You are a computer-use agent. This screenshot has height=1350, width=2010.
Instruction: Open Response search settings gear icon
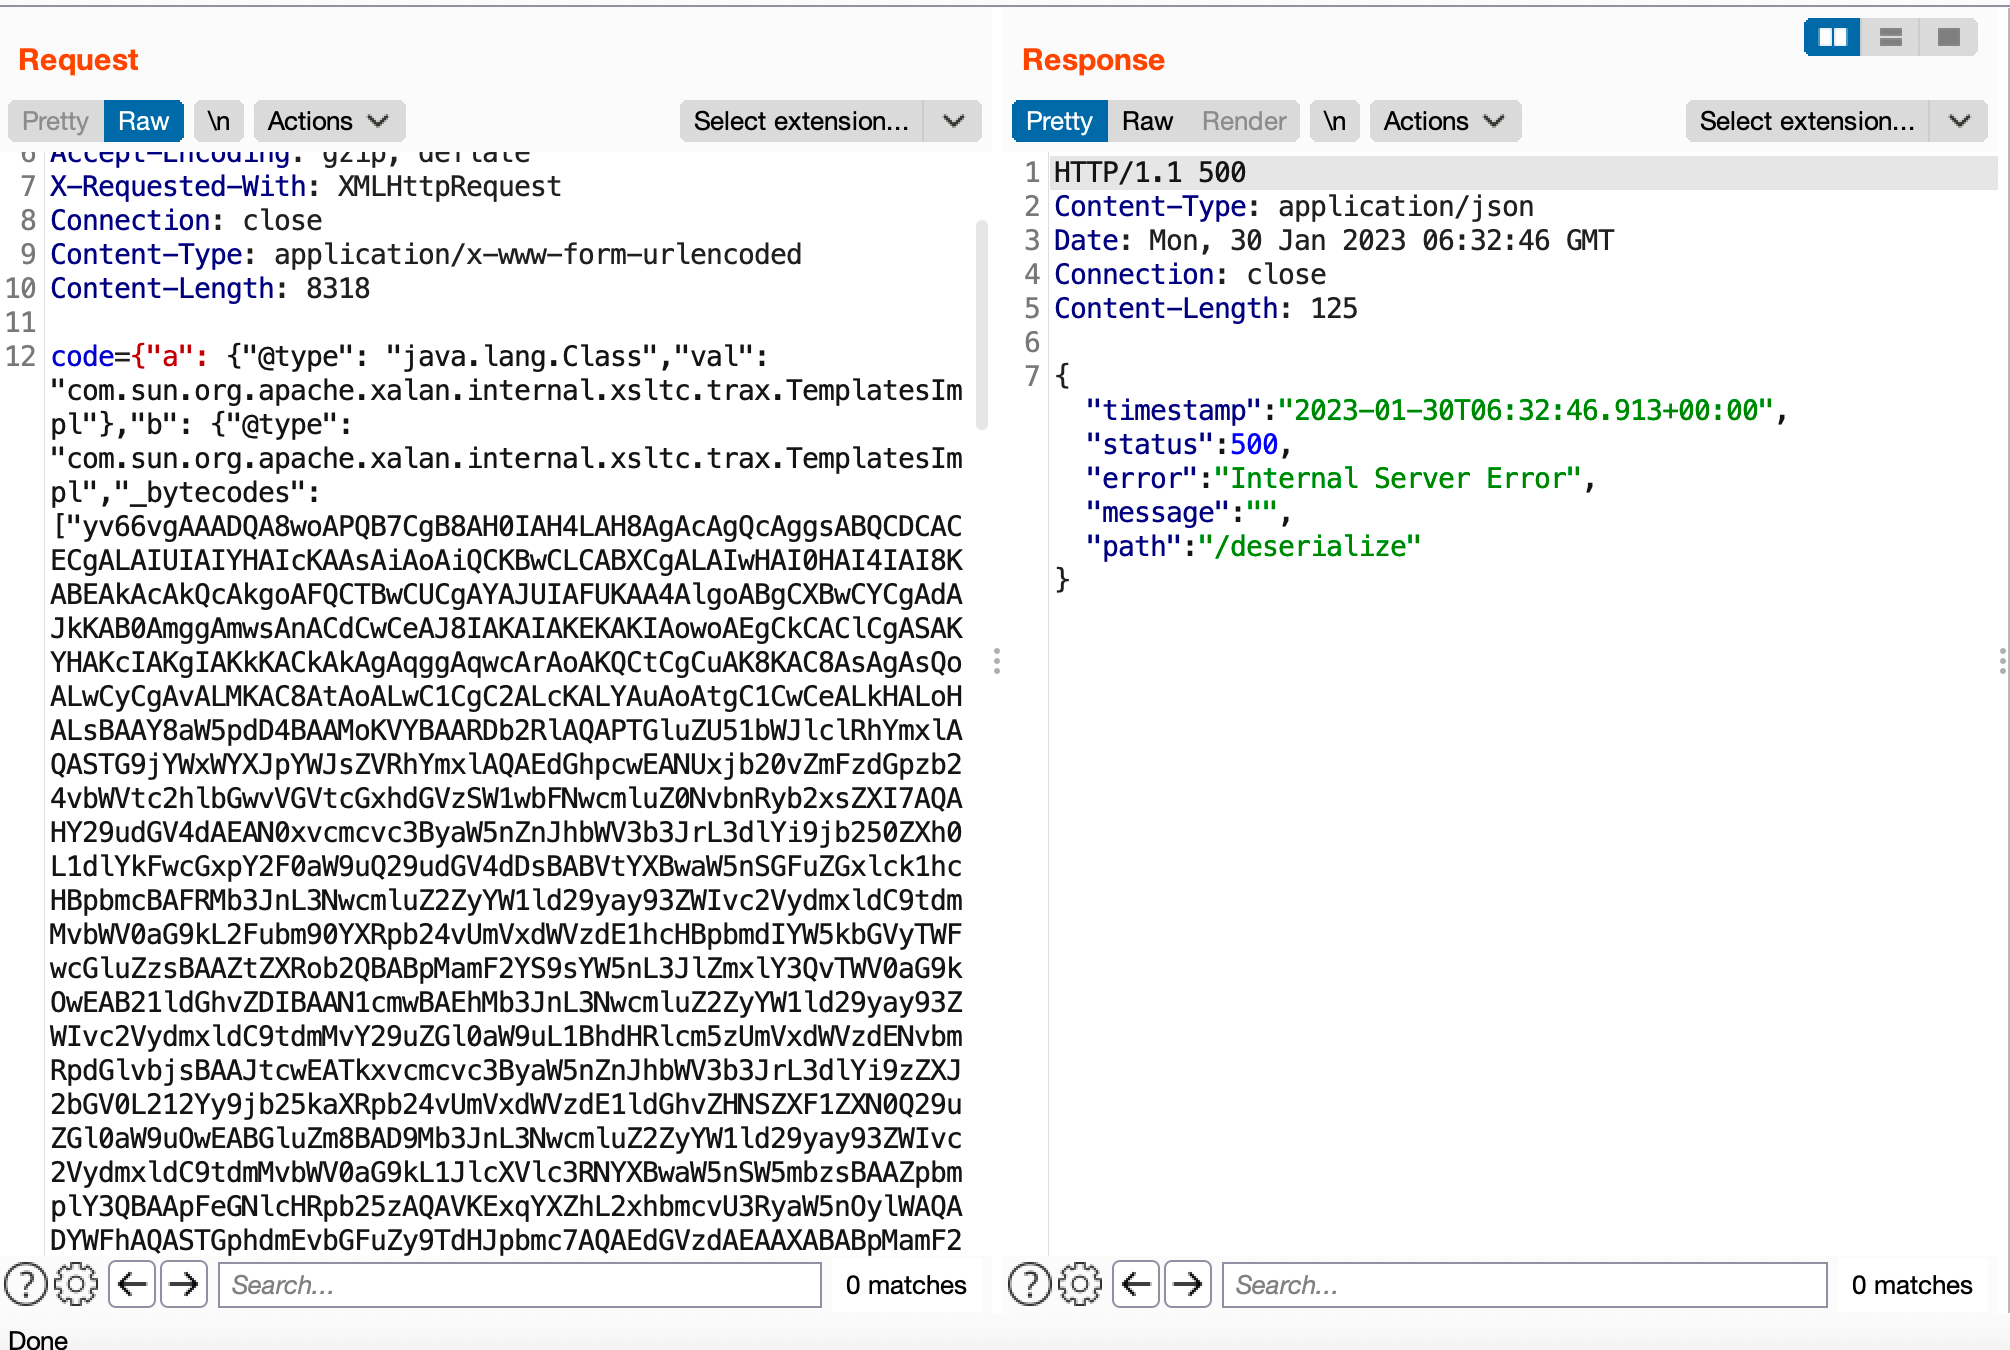coord(1080,1284)
